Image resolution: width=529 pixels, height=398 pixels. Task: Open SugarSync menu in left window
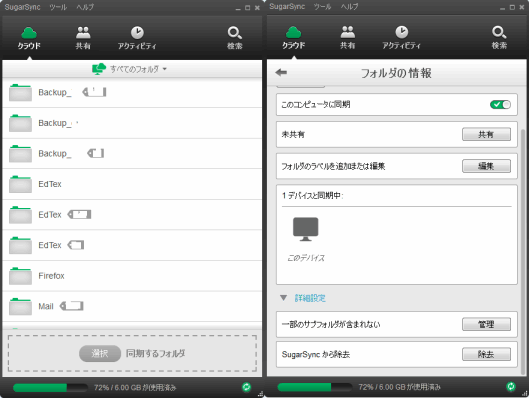pos(22,7)
